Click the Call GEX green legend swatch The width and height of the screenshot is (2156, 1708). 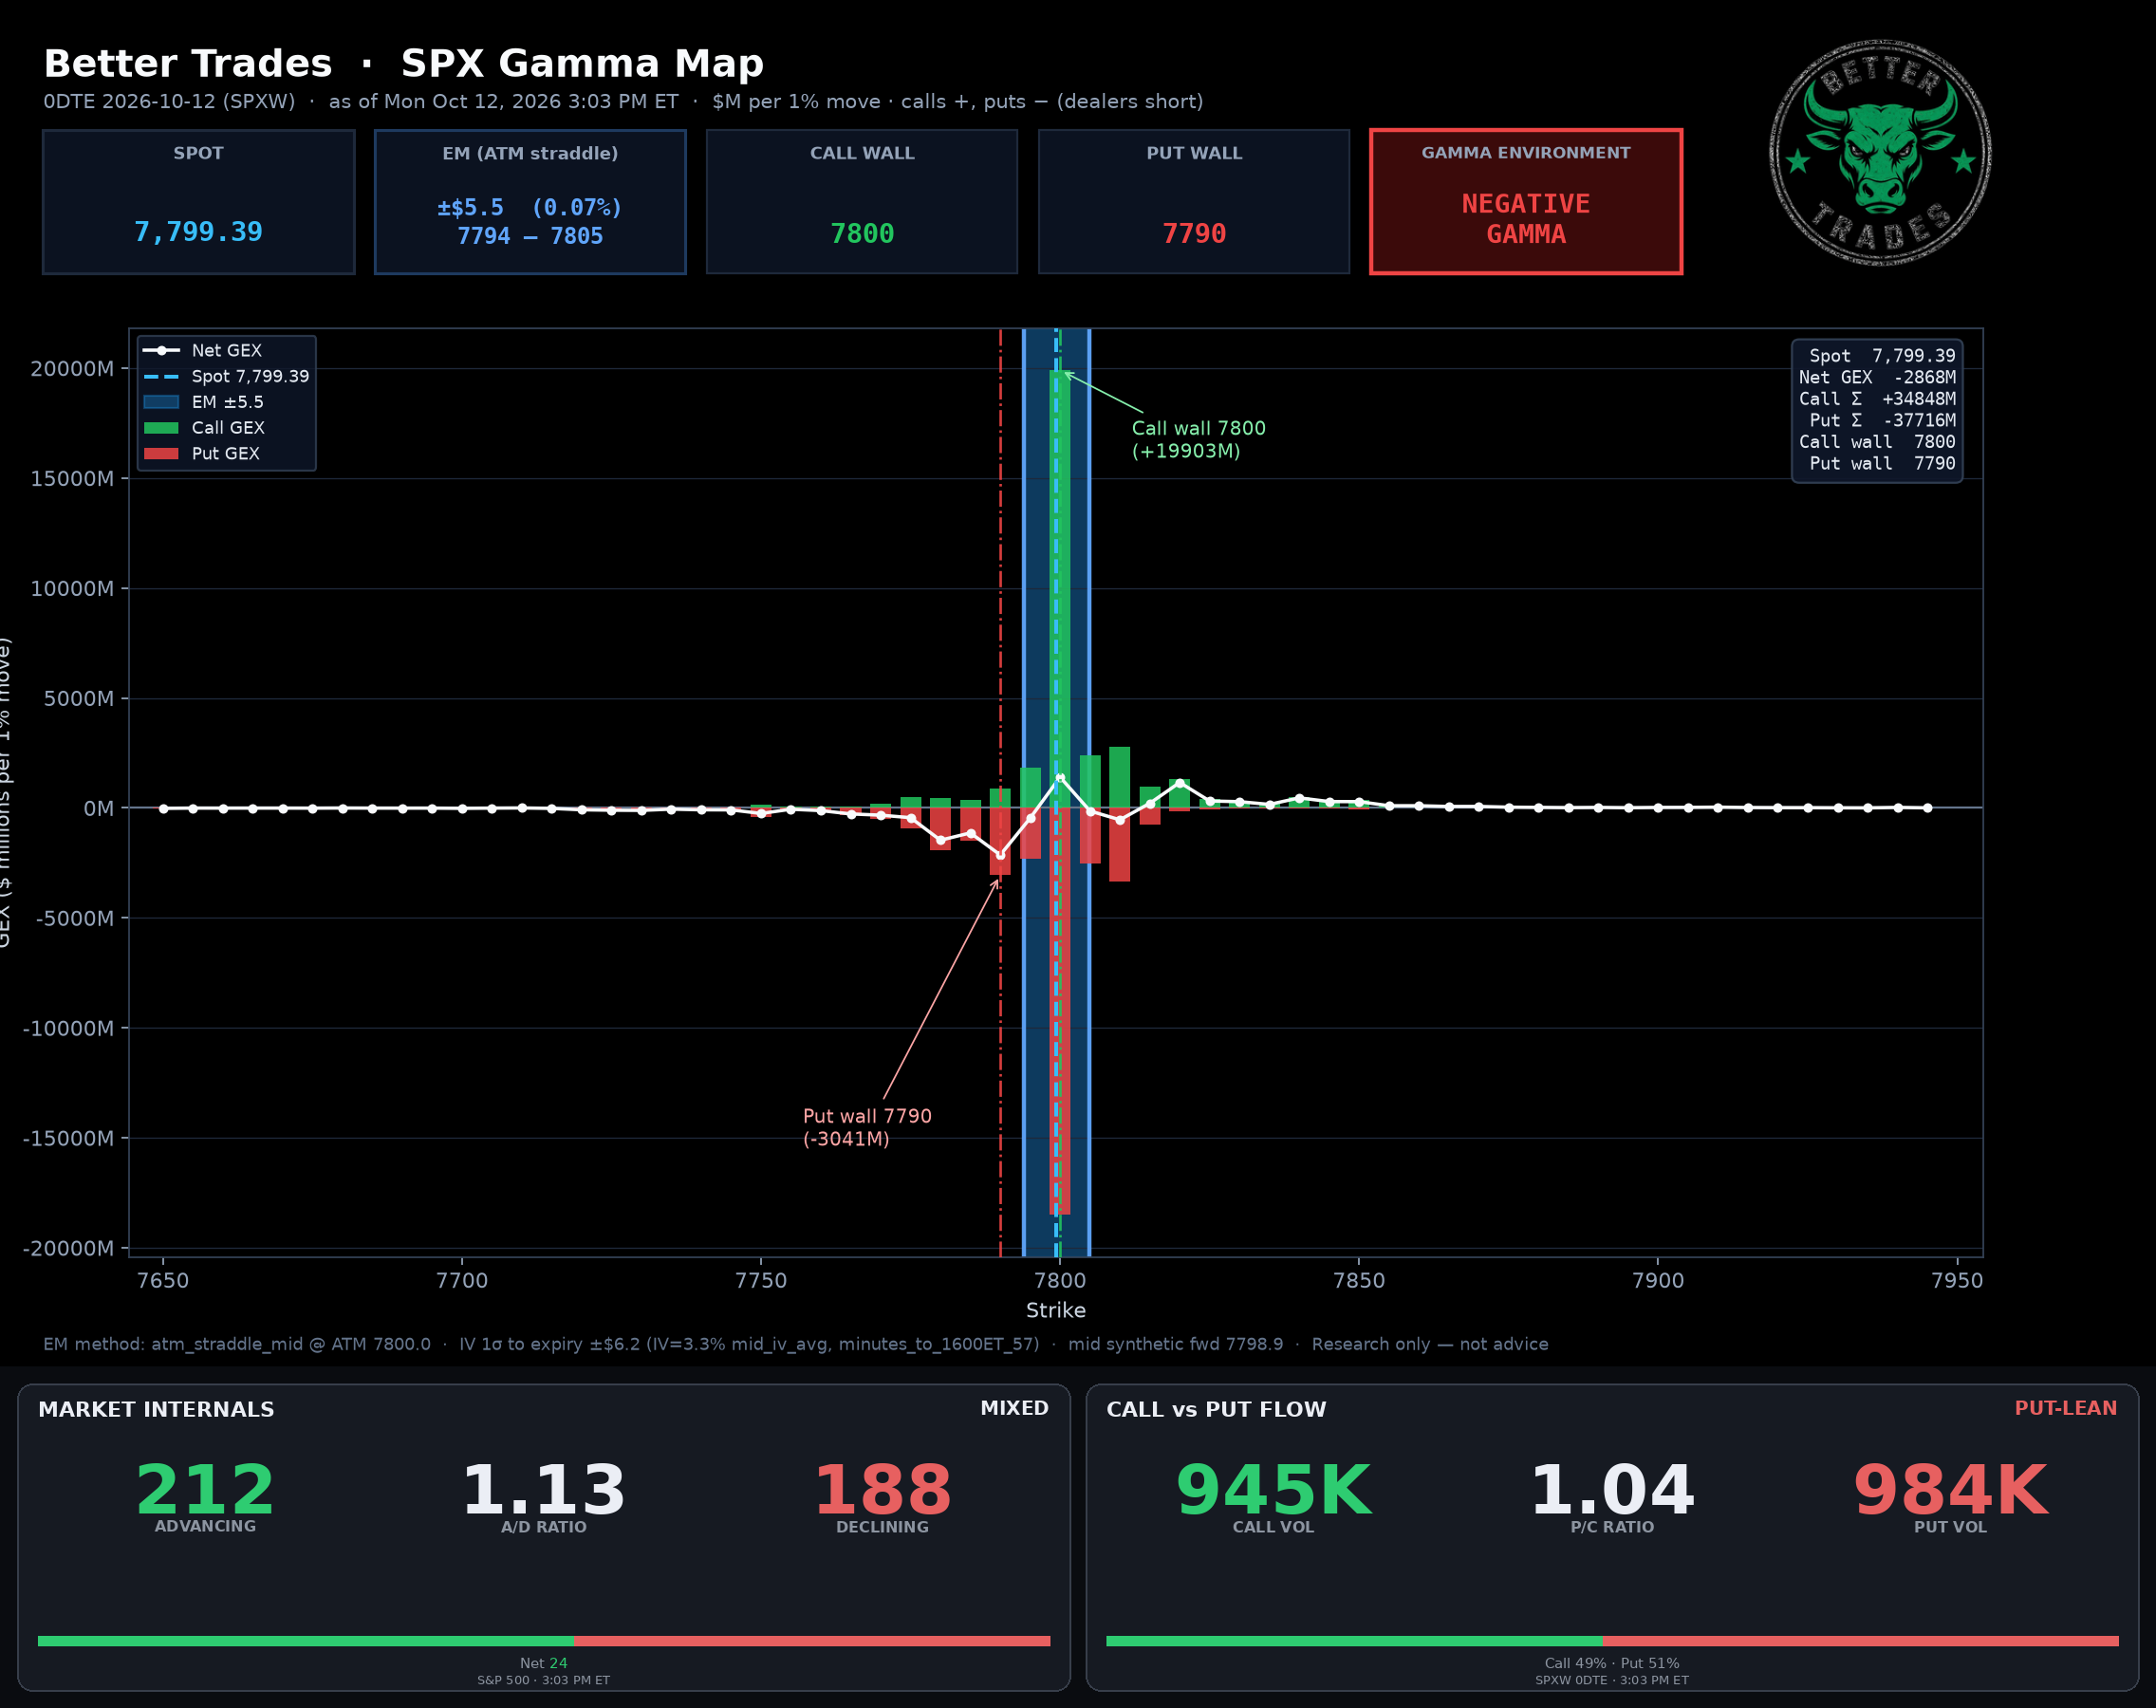[x=161, y=428]
